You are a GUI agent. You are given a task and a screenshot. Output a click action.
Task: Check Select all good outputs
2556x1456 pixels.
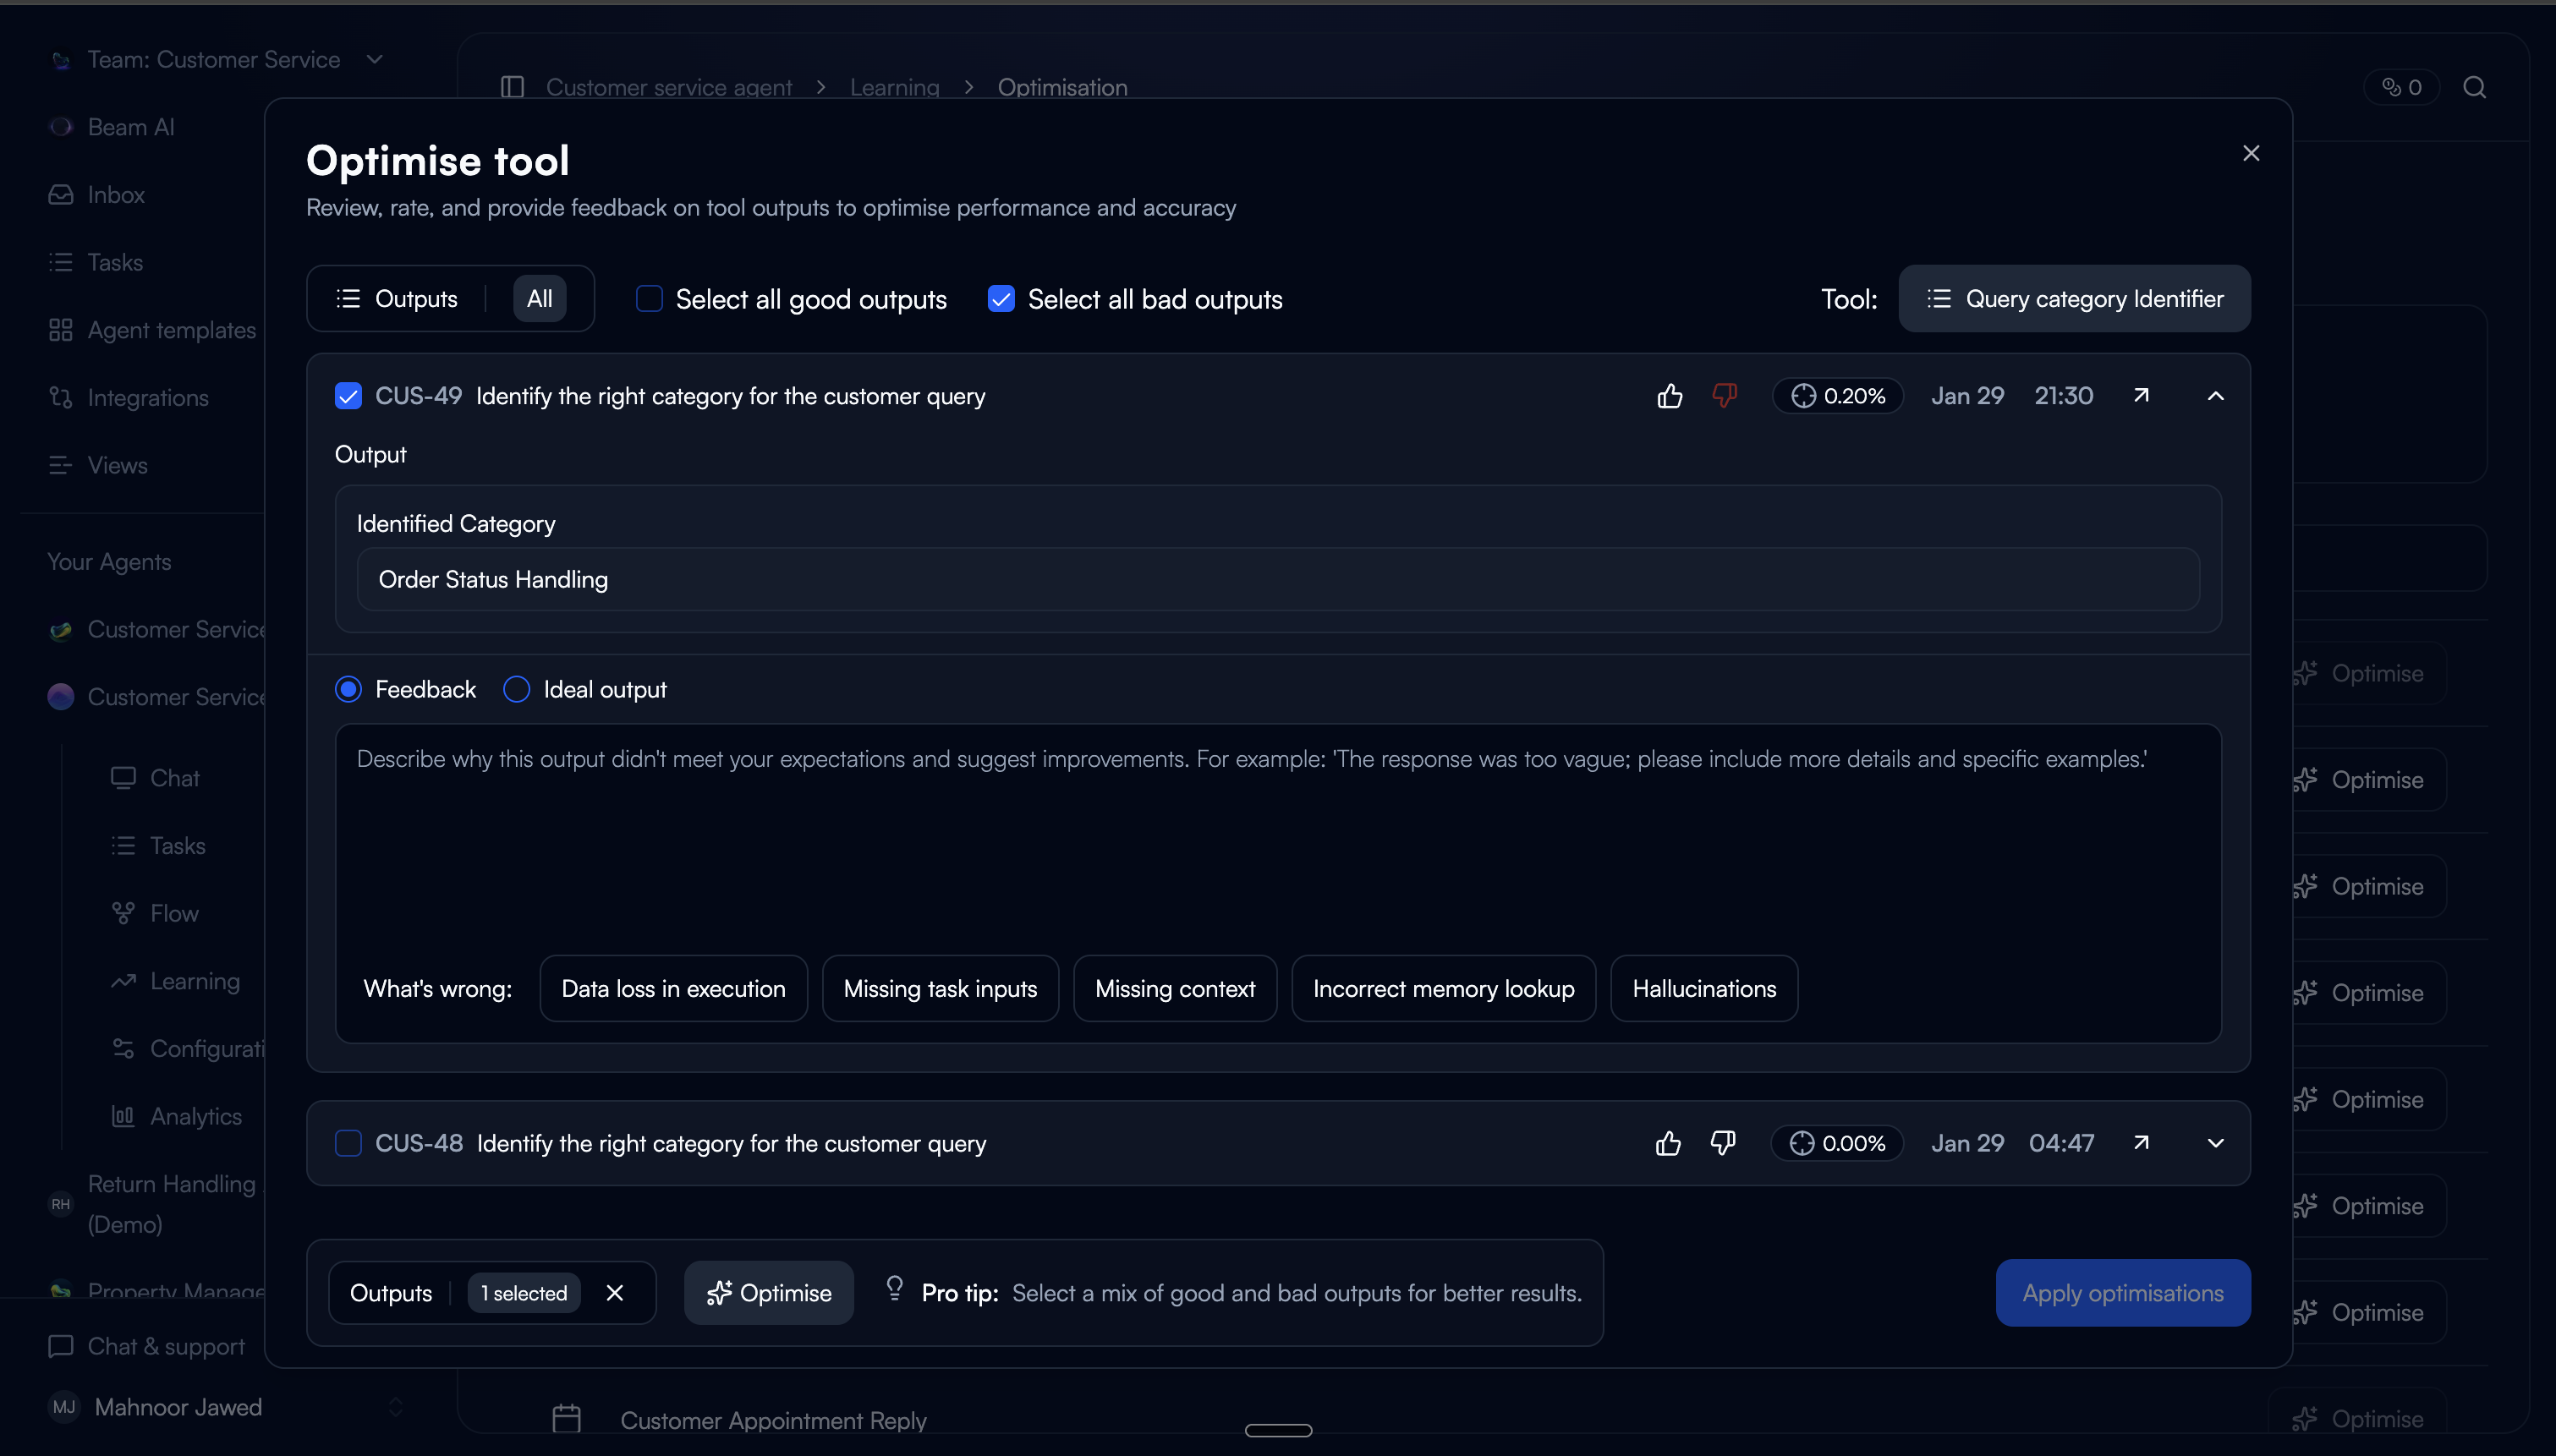click(650, 299)
